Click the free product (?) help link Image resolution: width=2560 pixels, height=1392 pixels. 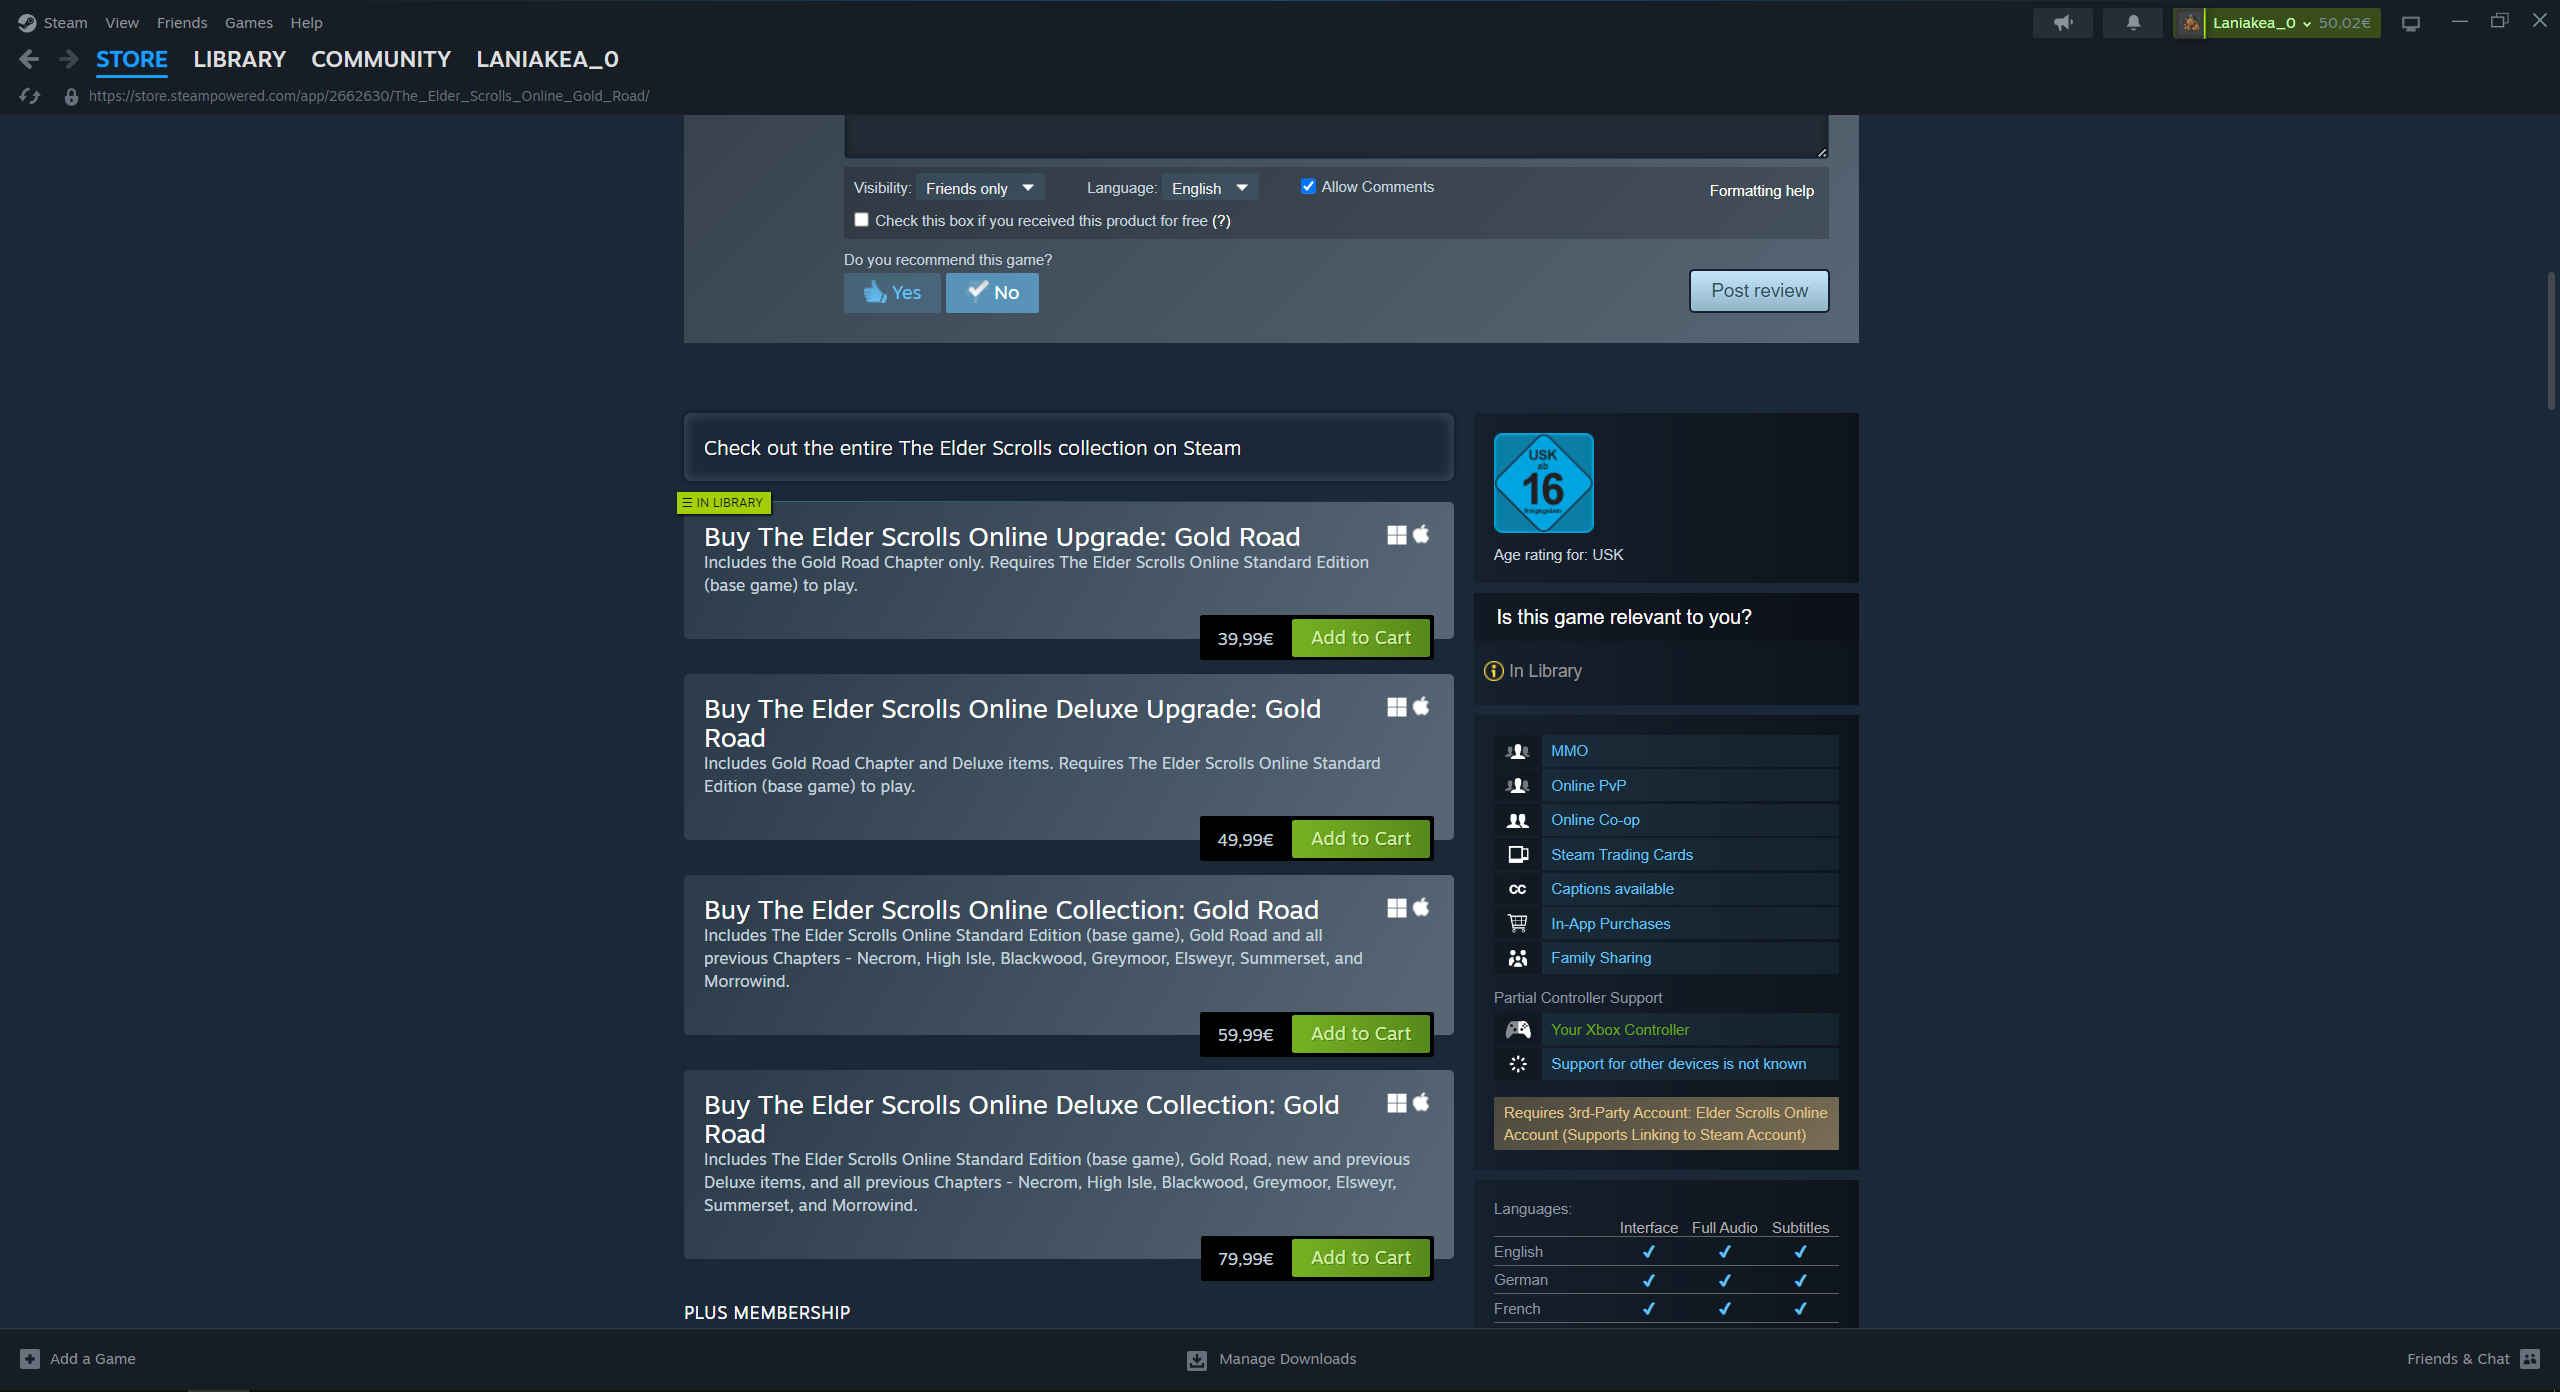tap(1221, 221)
